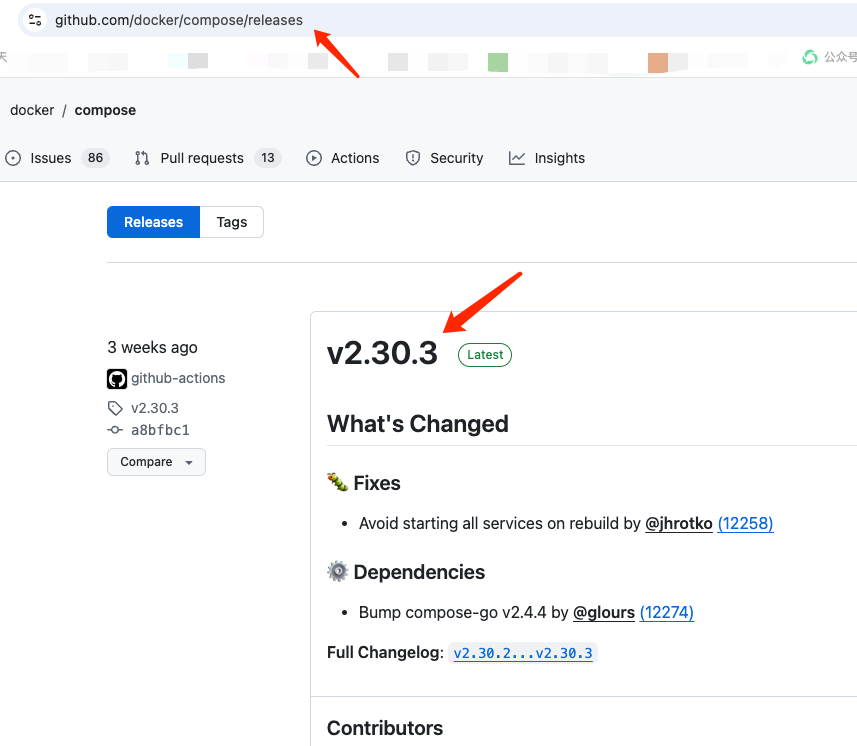Screen dimensions: 857x746
Task: Open the github-actions author link
Action: (x=178, y=378)
